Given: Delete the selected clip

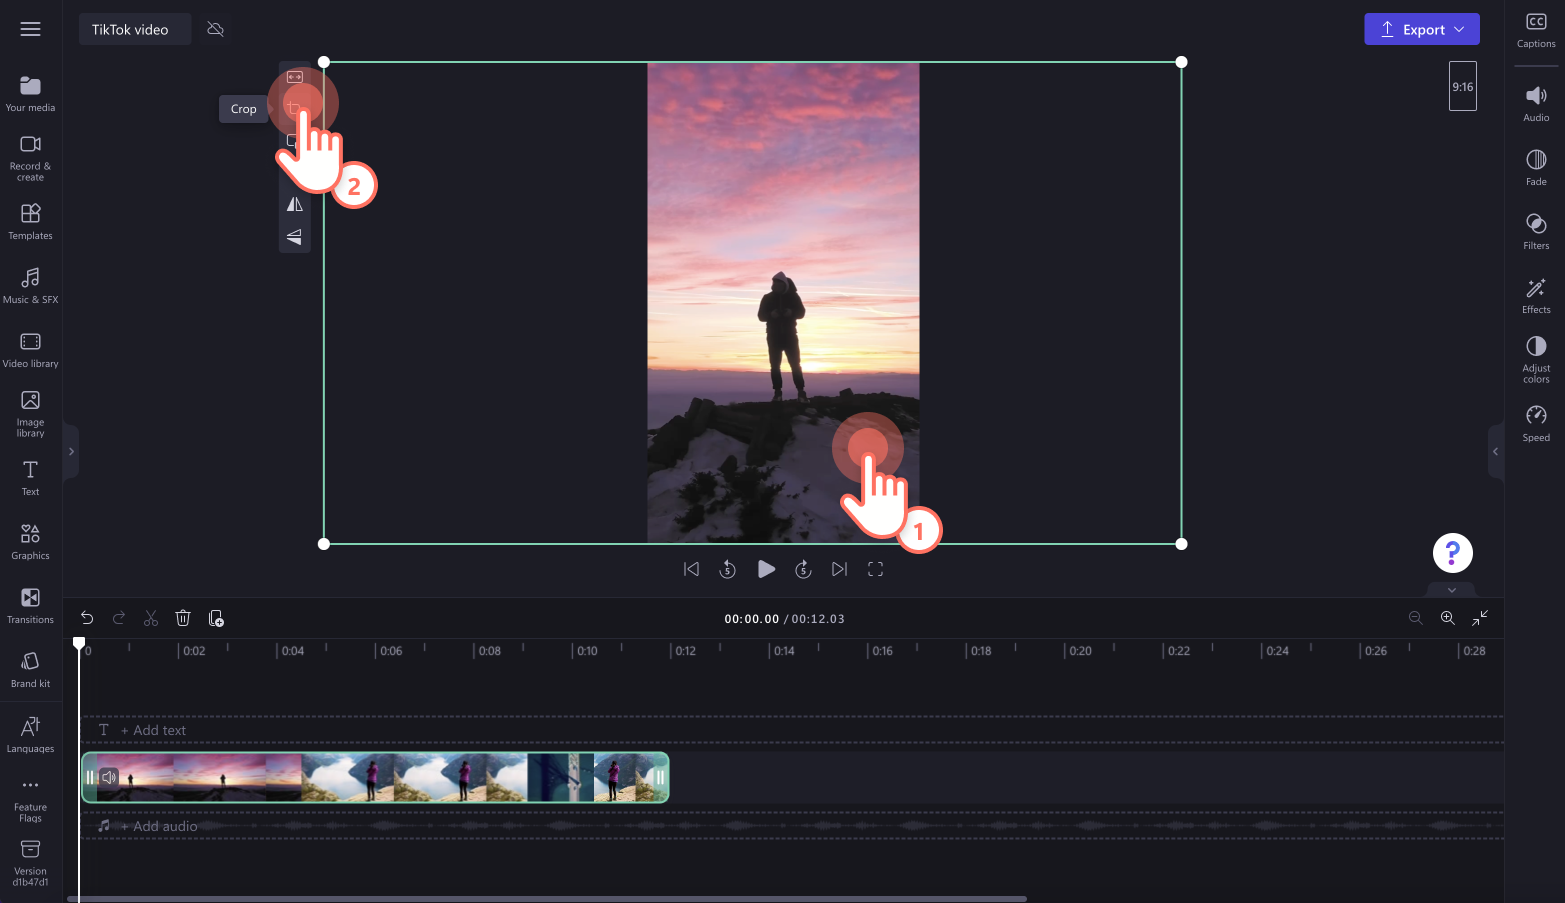Looking at the screenshot, I should tap(183, 618).
